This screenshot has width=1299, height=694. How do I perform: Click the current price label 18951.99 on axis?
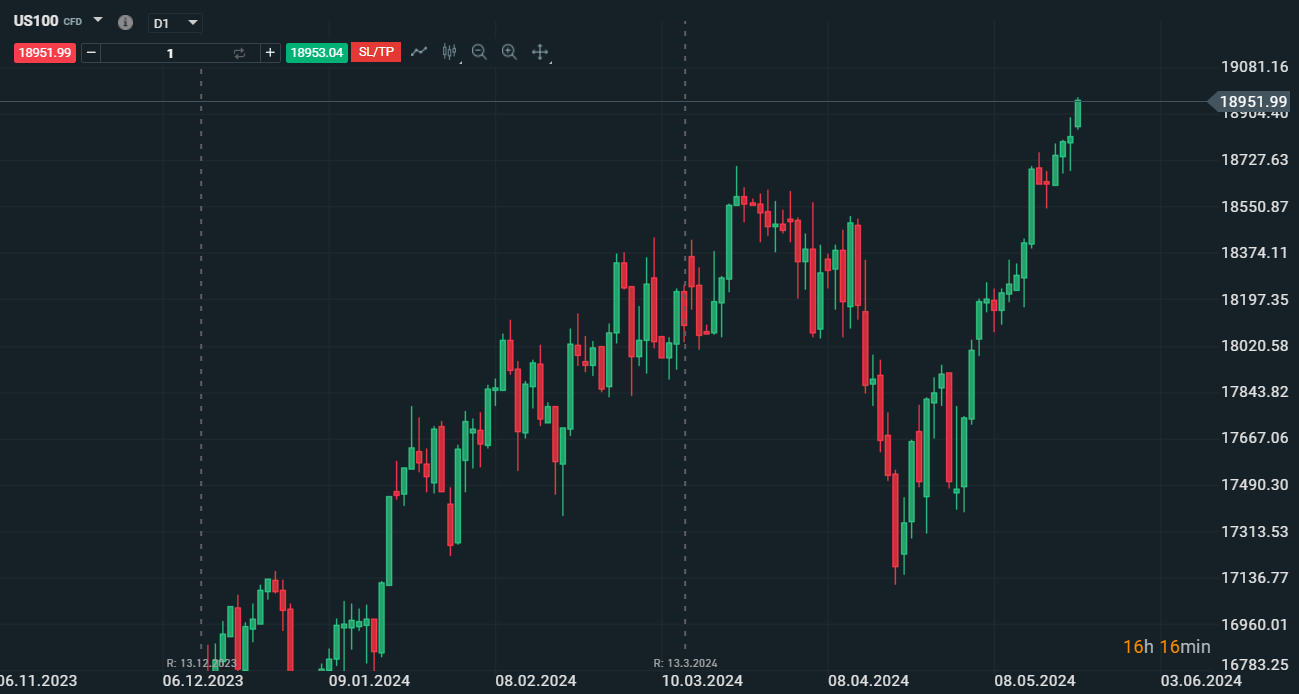click(1253, 101)
